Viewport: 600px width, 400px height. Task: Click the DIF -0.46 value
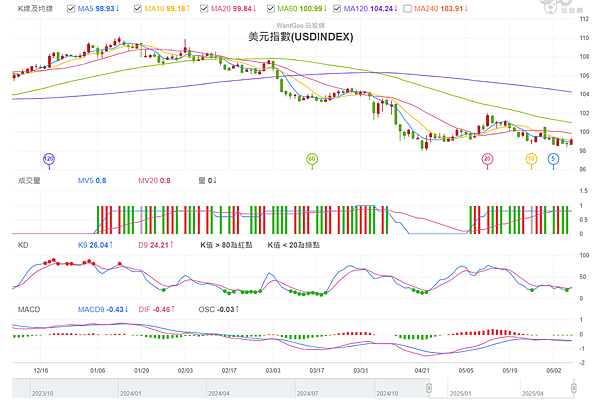tap(157, 309)
